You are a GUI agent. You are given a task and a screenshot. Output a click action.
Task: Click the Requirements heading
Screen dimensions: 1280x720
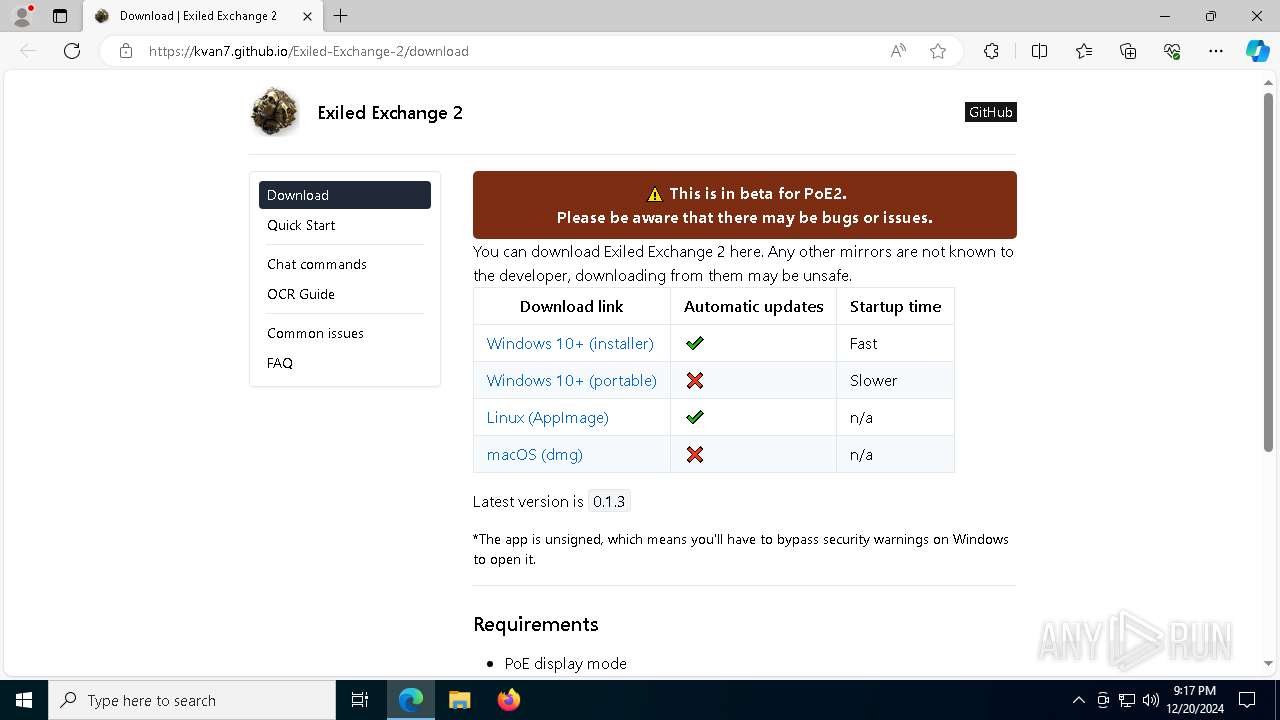coord(536,624)
